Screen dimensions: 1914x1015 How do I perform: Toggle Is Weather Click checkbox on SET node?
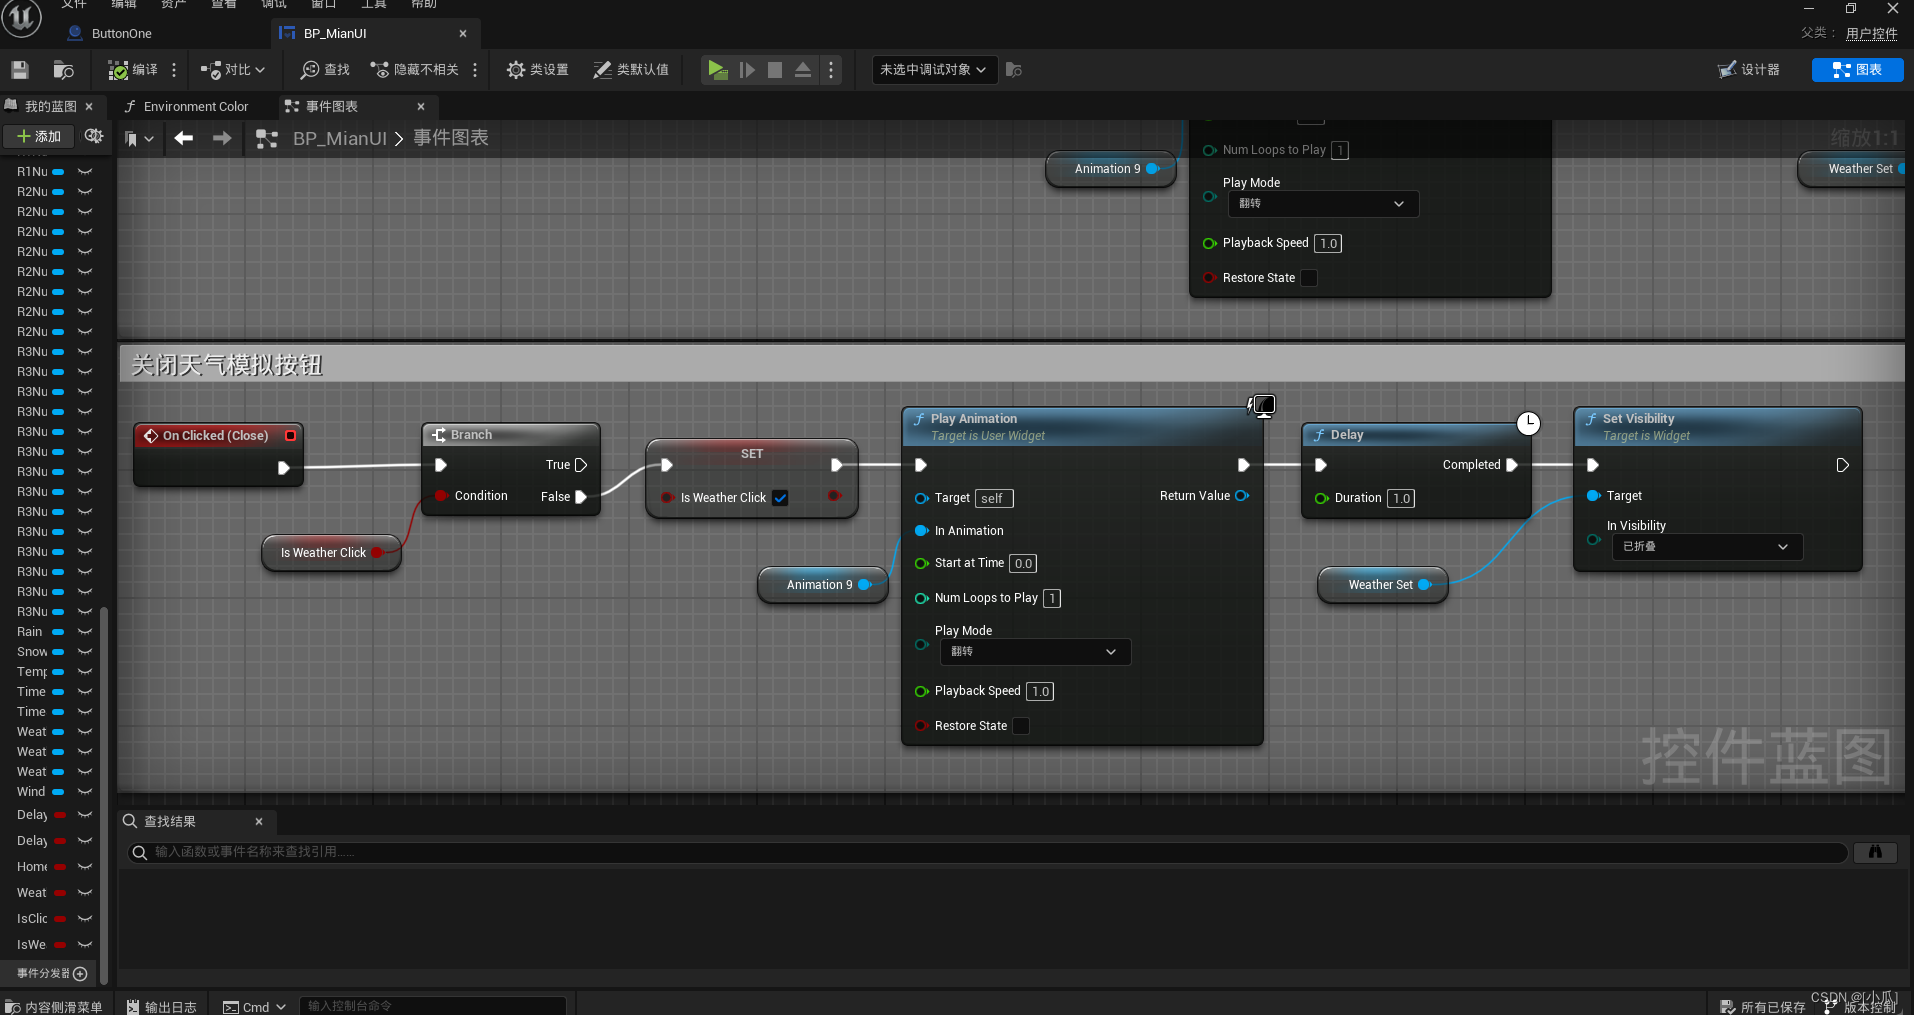coord(780,498)
